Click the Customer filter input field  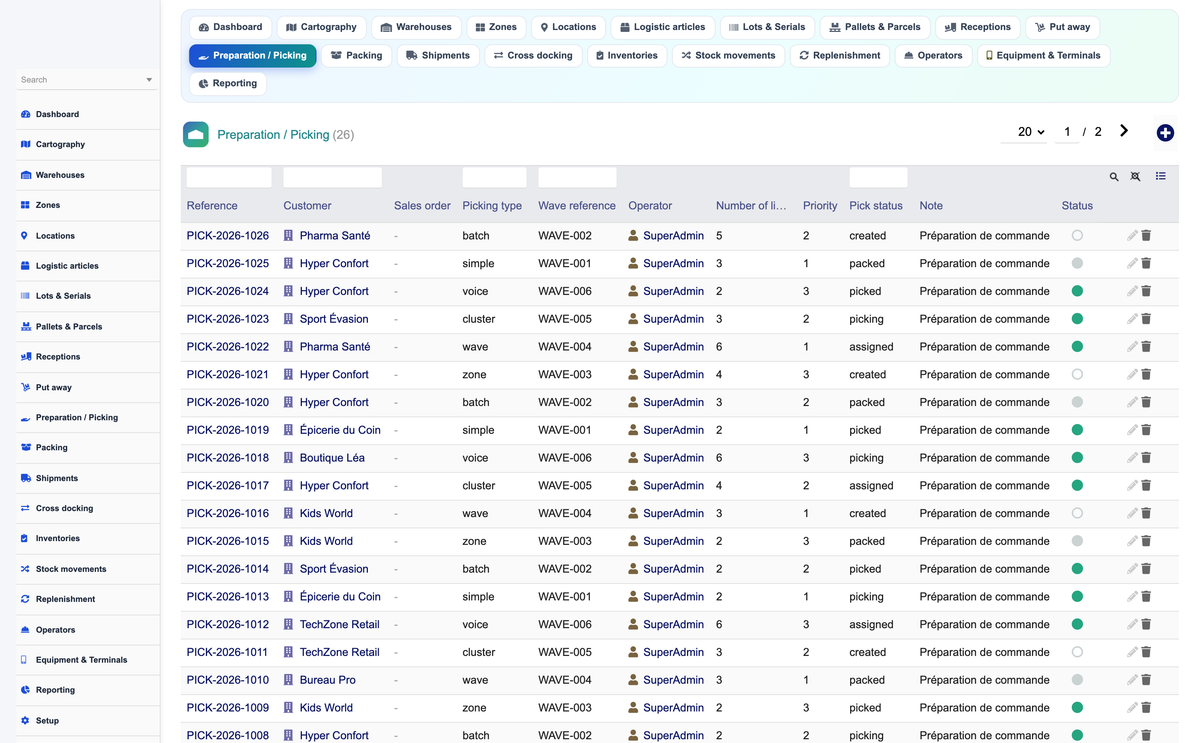[x=333, y=177]
